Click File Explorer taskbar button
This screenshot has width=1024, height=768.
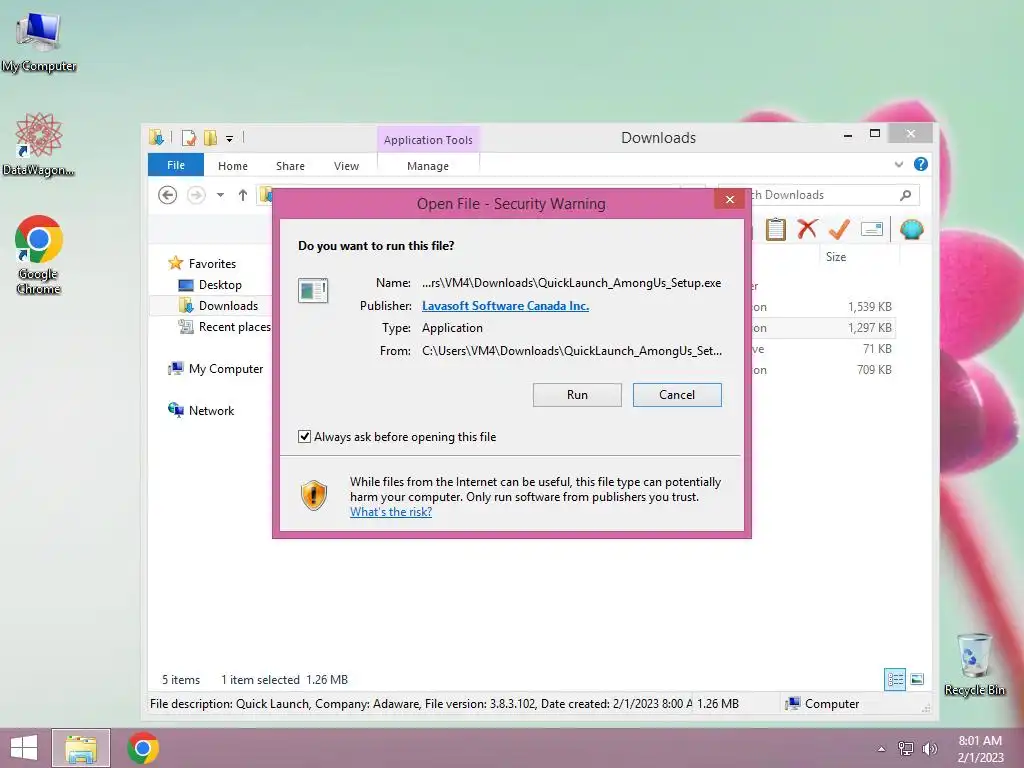tap(81, 748)
